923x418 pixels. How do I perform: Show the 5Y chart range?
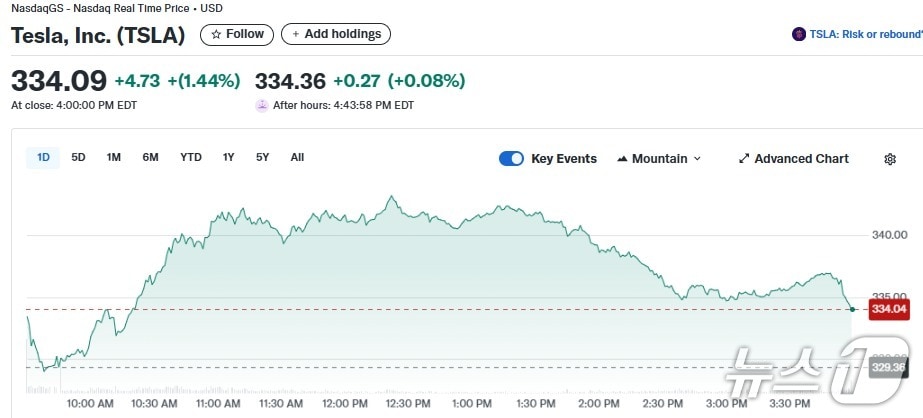(263, 157)
